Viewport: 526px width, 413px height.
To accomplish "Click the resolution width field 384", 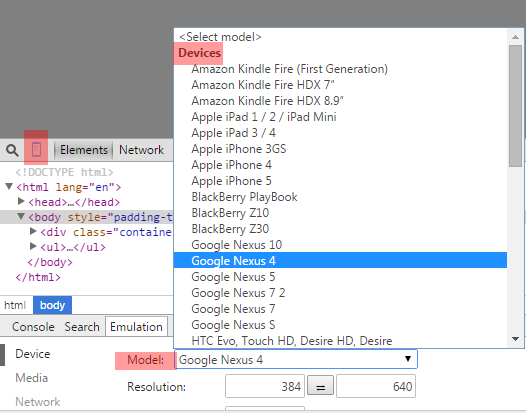I will tap(265, 386).
